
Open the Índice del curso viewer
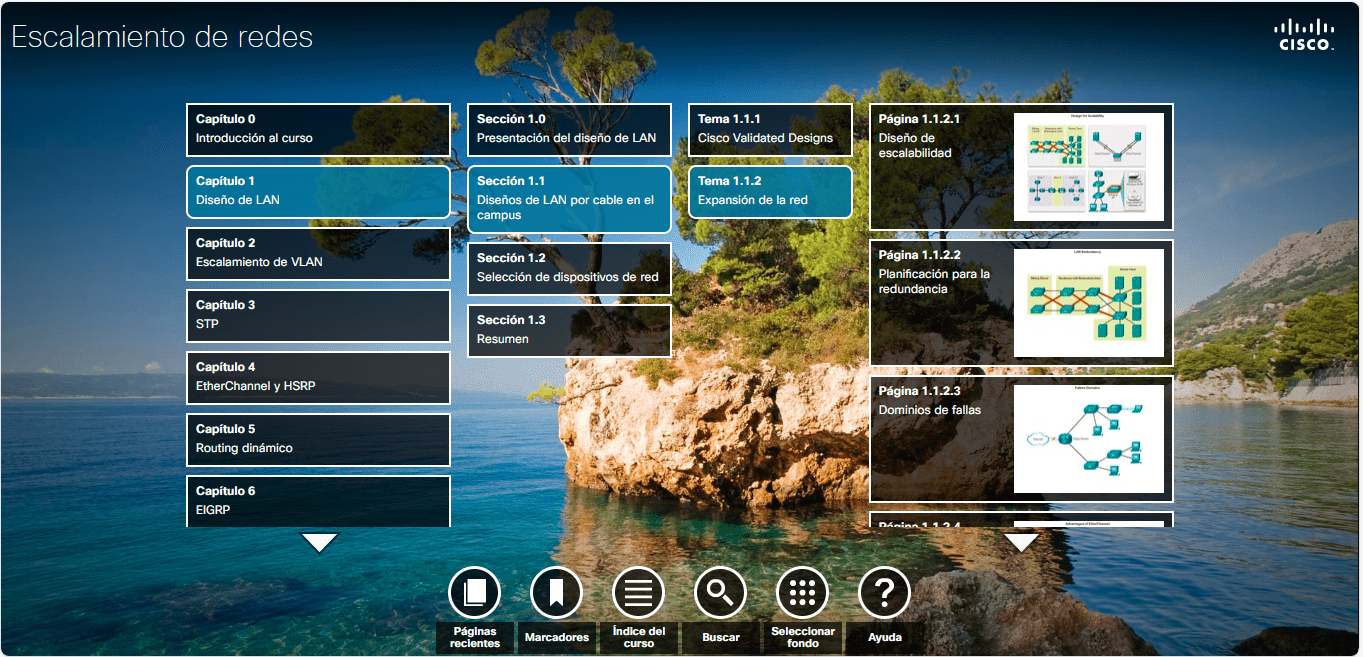pyautogui.click(x=639, y=592)
